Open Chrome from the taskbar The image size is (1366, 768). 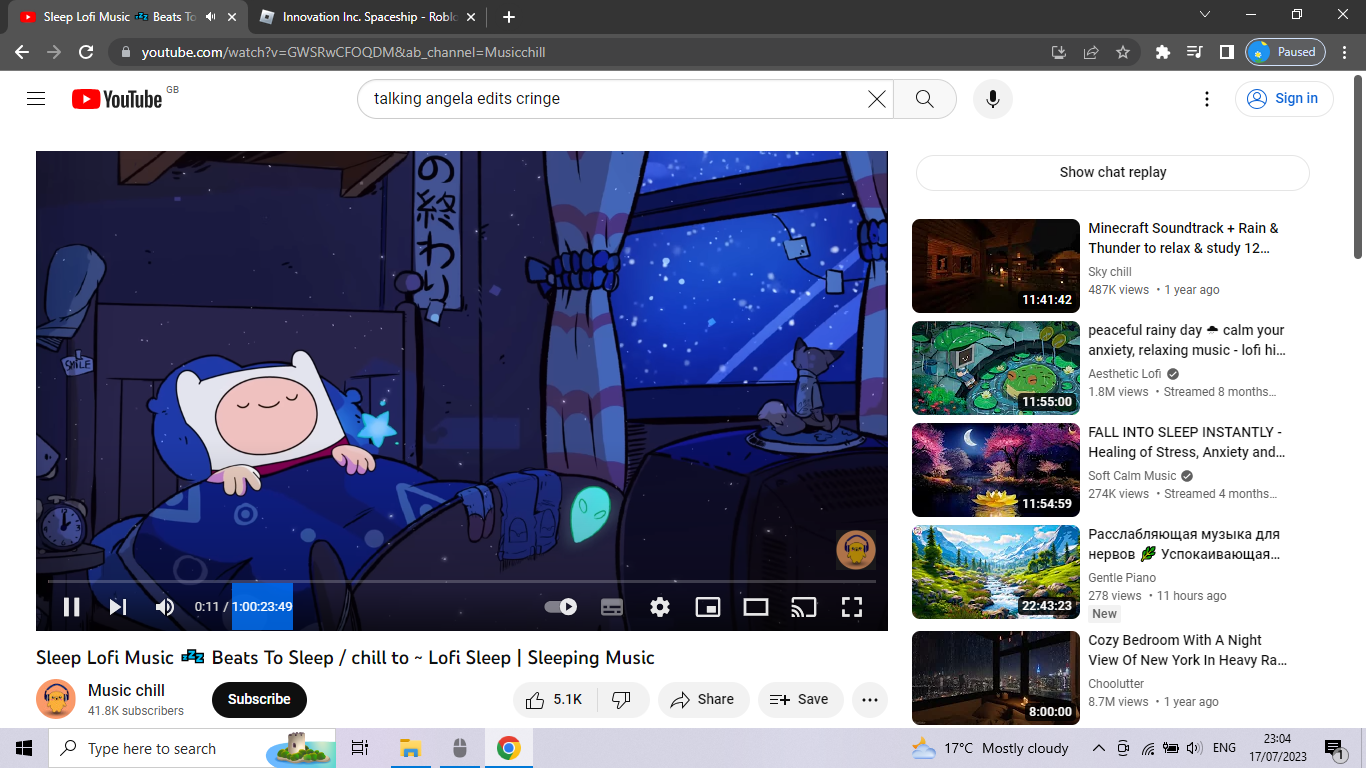[509, 748]
